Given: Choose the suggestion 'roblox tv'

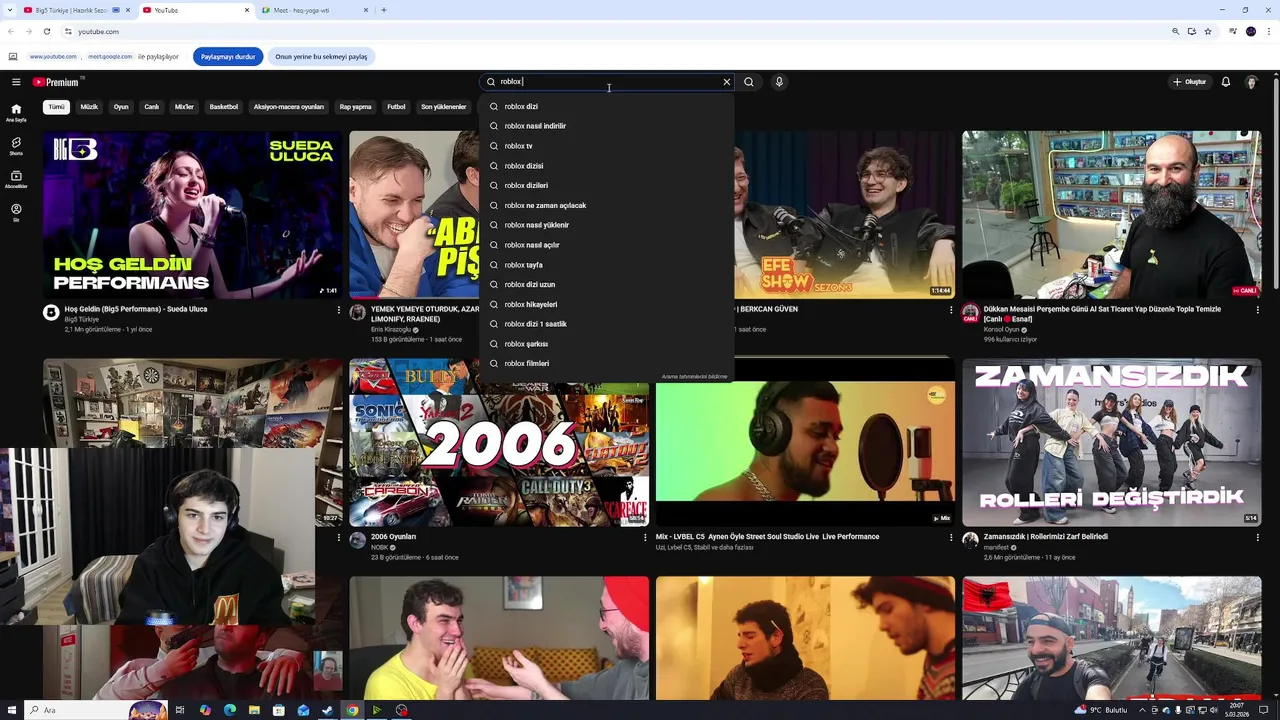Looking at the screenshot, I should click(x=606, y=146).
